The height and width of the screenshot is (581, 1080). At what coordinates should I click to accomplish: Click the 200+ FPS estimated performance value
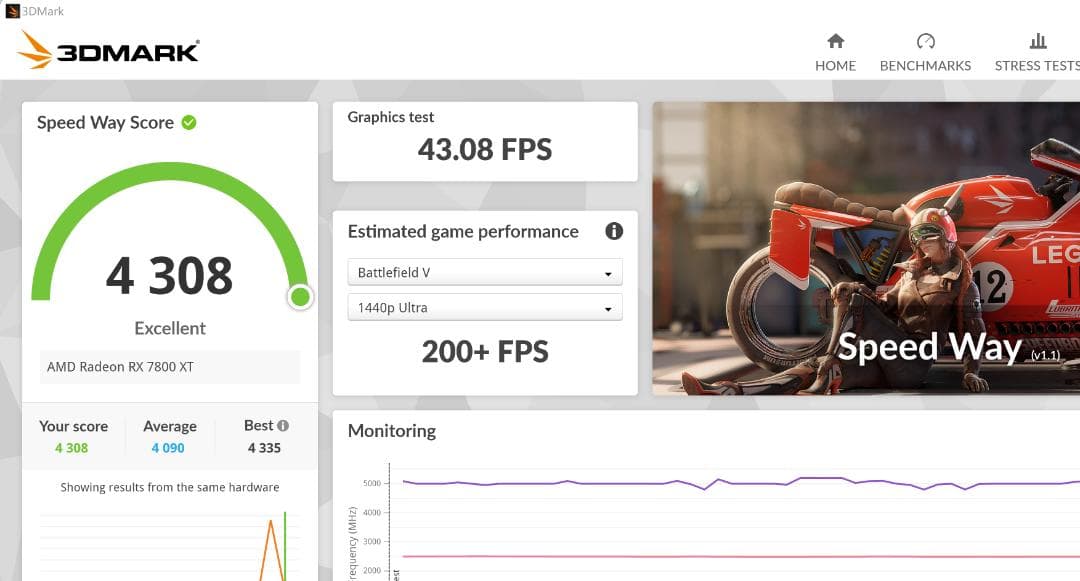coord(485,352)
